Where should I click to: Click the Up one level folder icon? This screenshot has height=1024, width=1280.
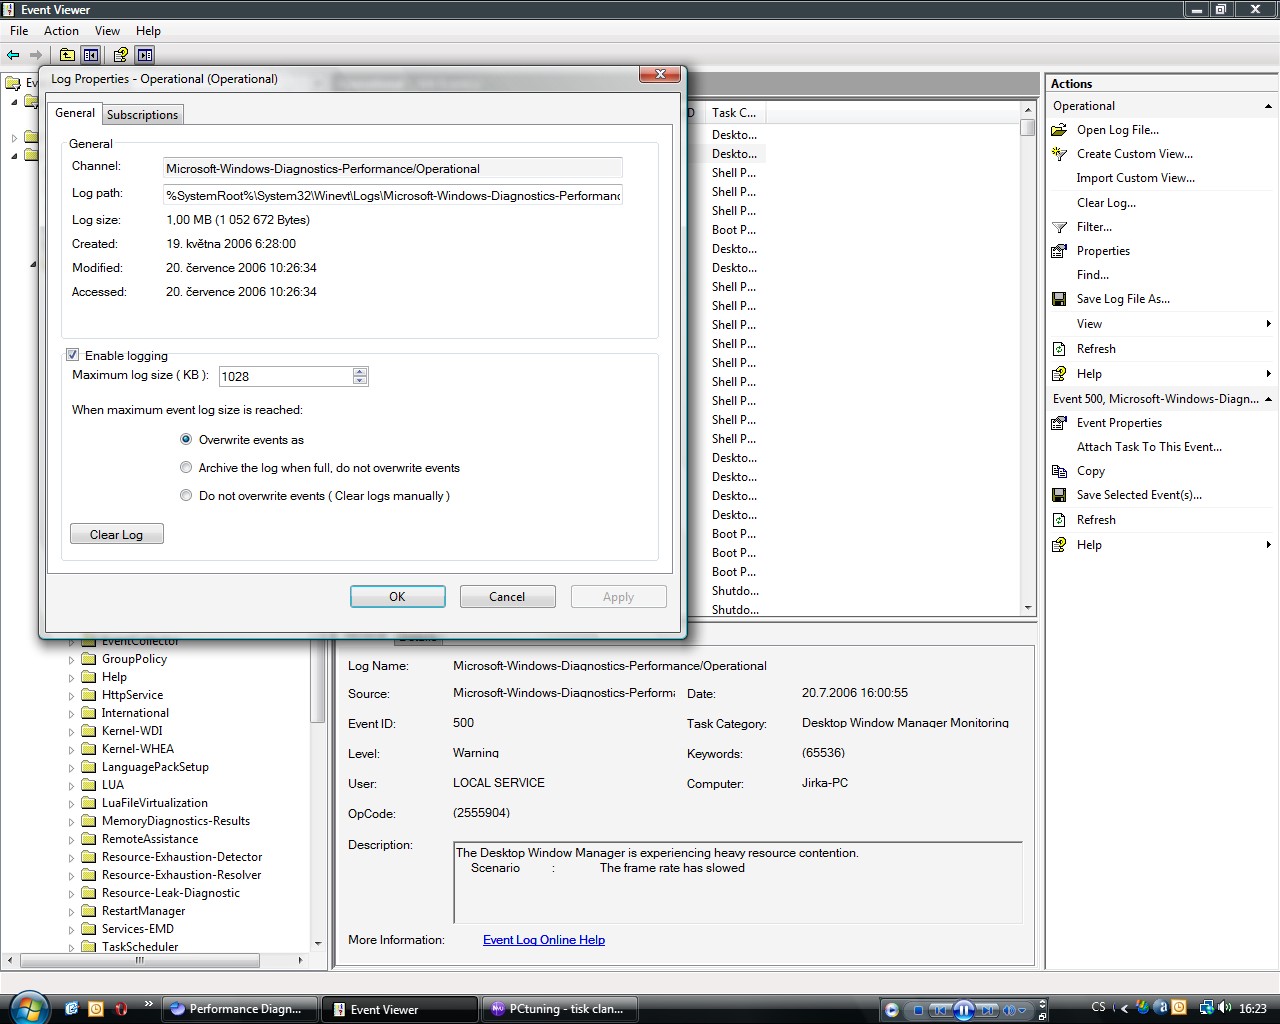67,55
